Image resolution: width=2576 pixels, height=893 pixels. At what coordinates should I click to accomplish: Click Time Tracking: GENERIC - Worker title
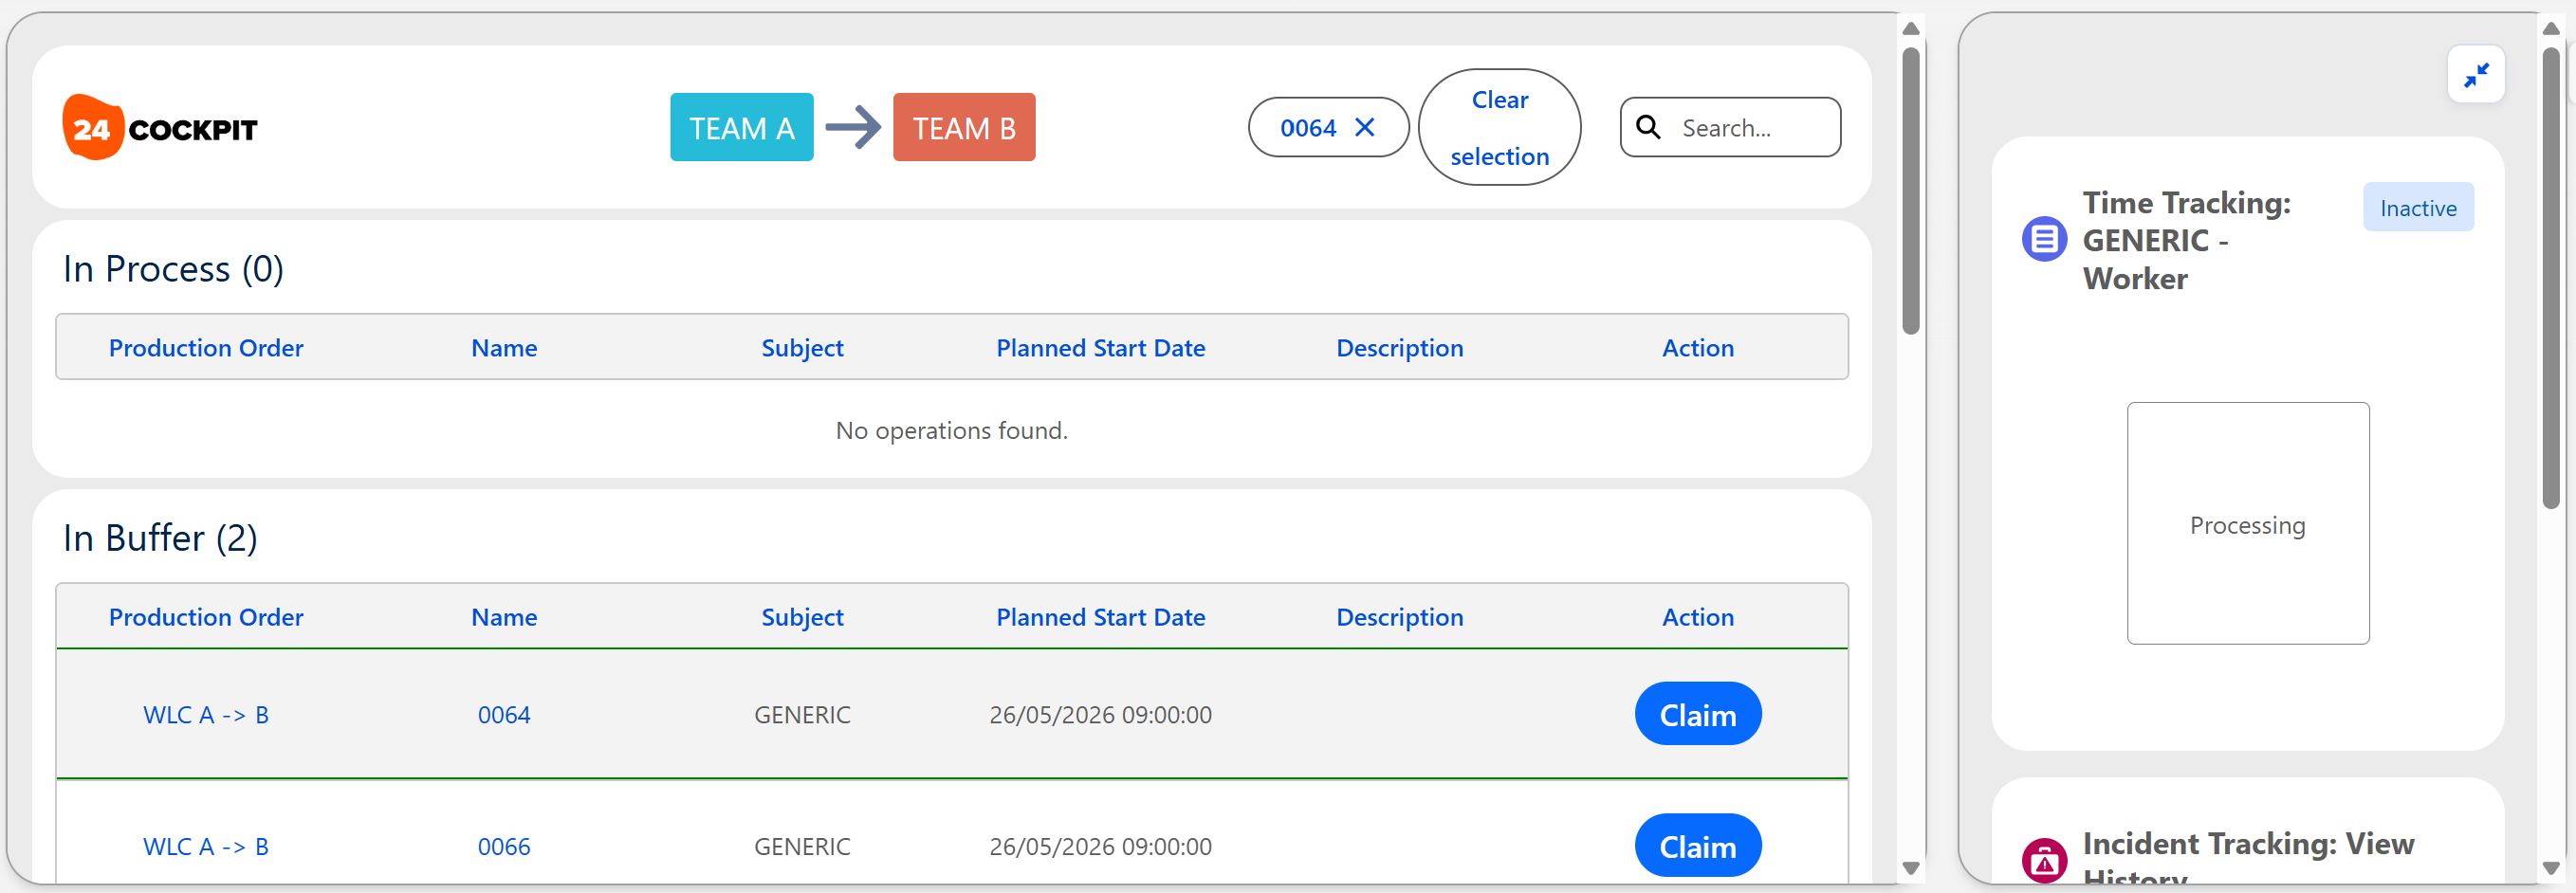(x=2187, y=240)
